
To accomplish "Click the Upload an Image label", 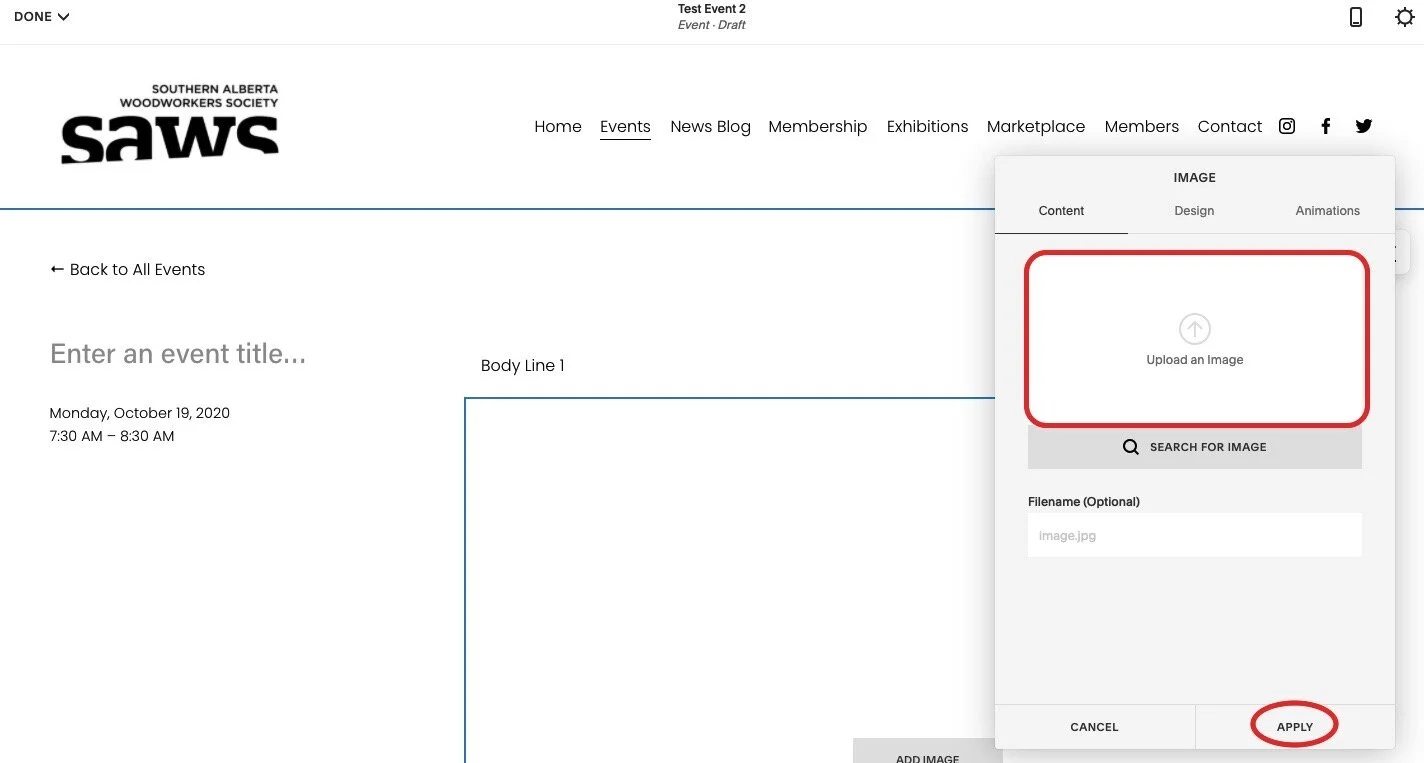I will click(x=1195, y=360).
